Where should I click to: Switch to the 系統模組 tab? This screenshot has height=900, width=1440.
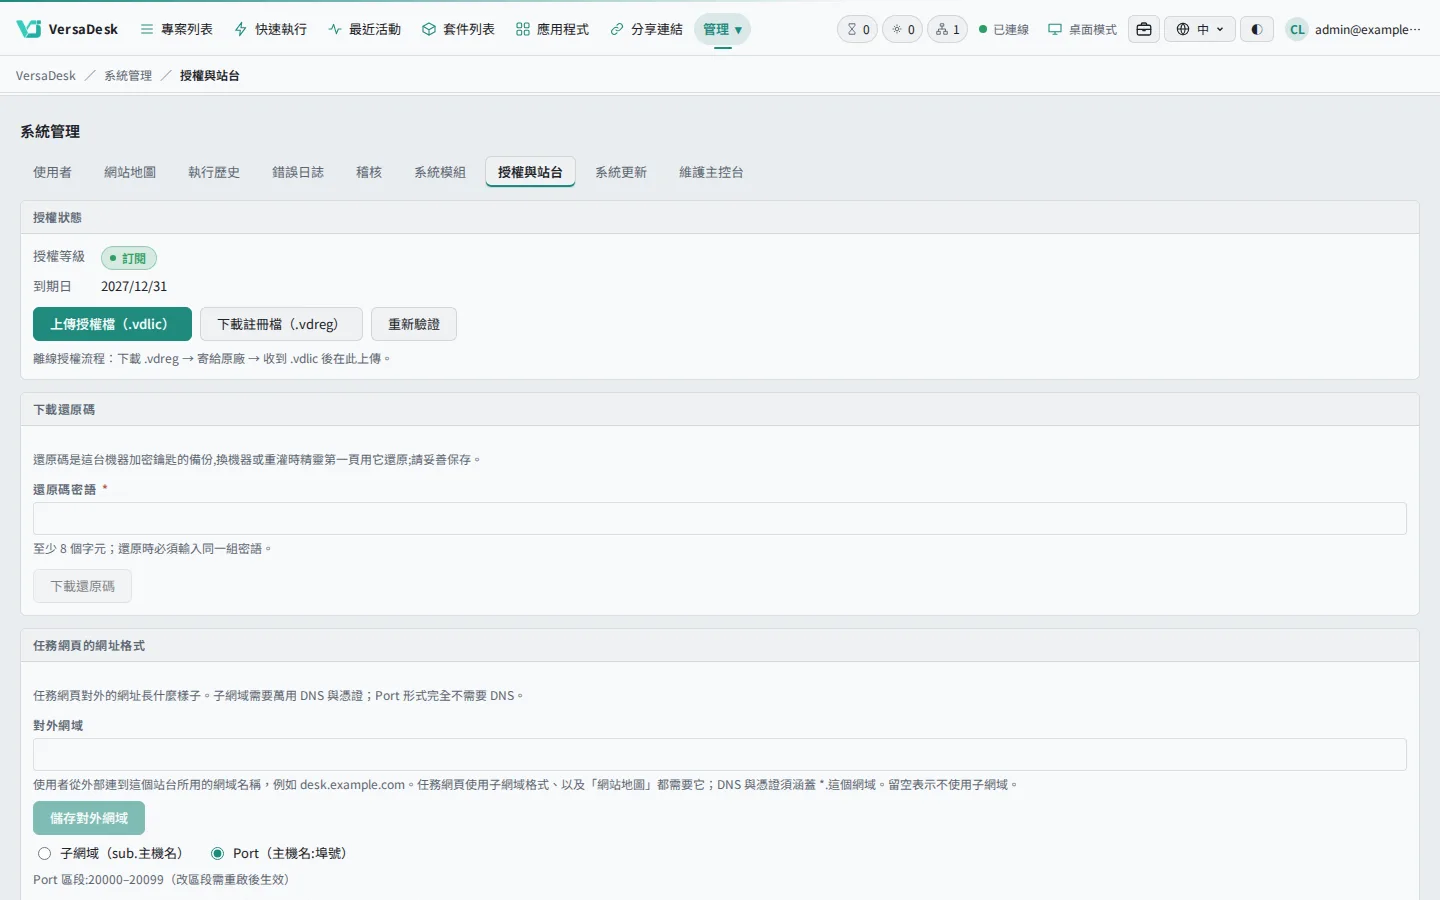pyautogui.click(x=440, y=172)
